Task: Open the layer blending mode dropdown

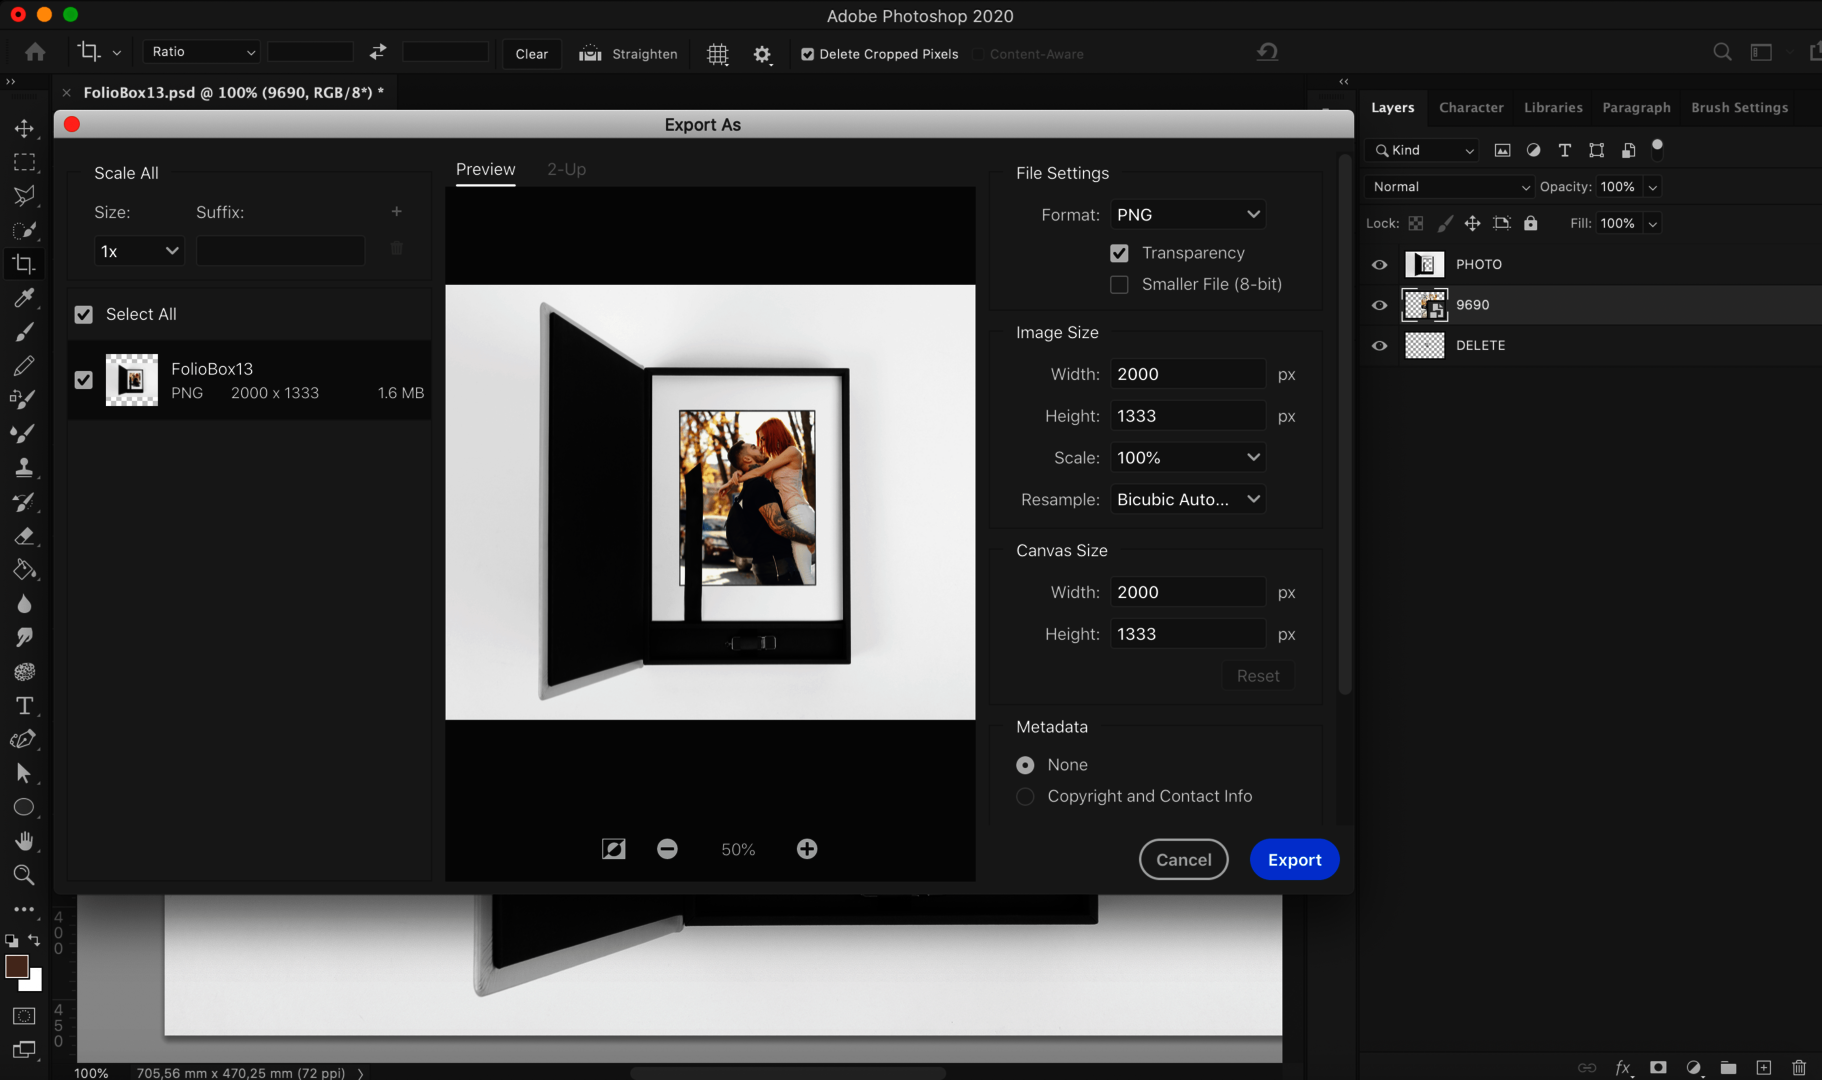Action: 1448,186
